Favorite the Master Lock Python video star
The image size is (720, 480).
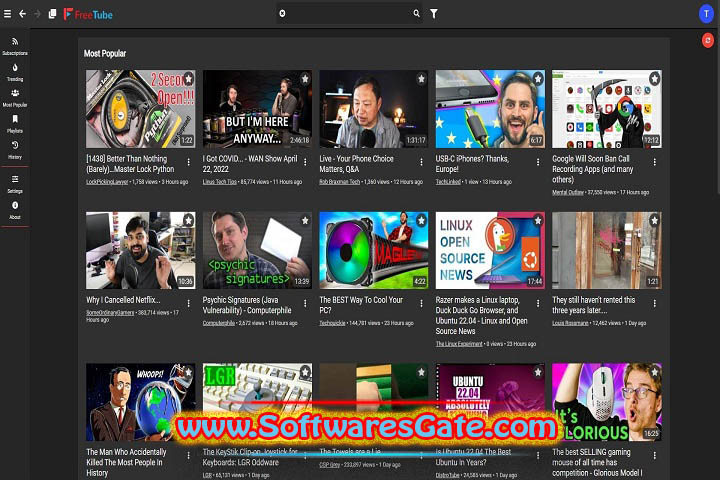tap(188, 79)
